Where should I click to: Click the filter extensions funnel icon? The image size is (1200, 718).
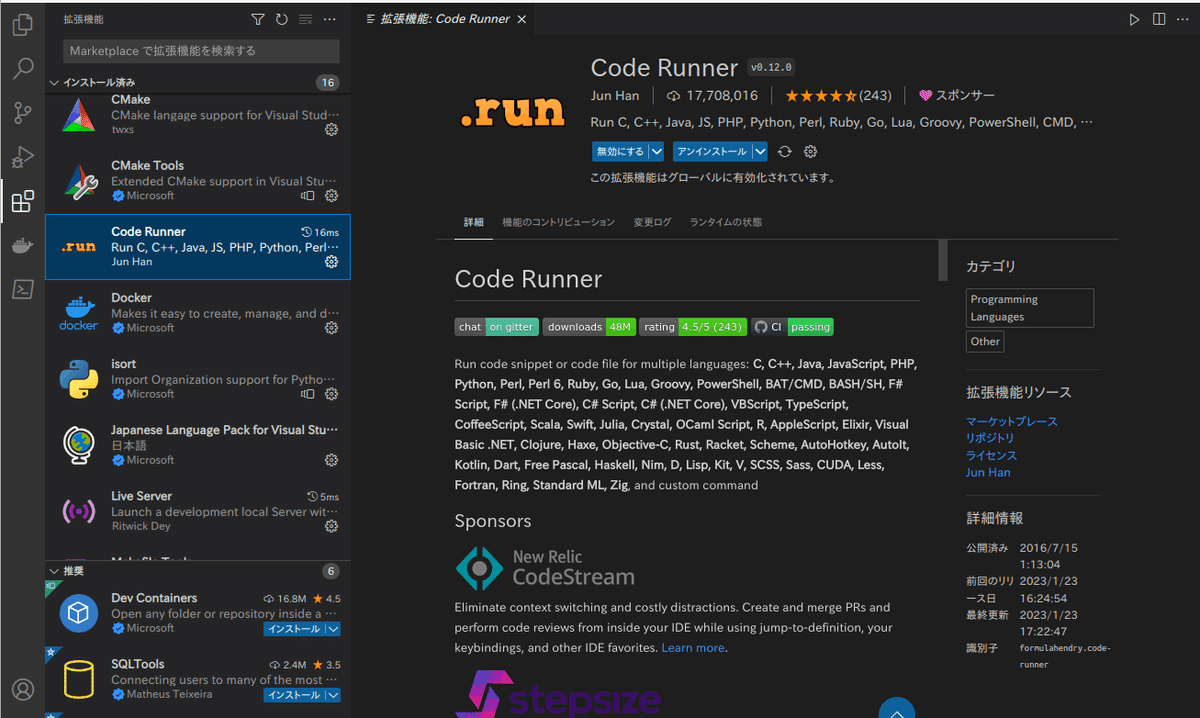coord(258,19)
